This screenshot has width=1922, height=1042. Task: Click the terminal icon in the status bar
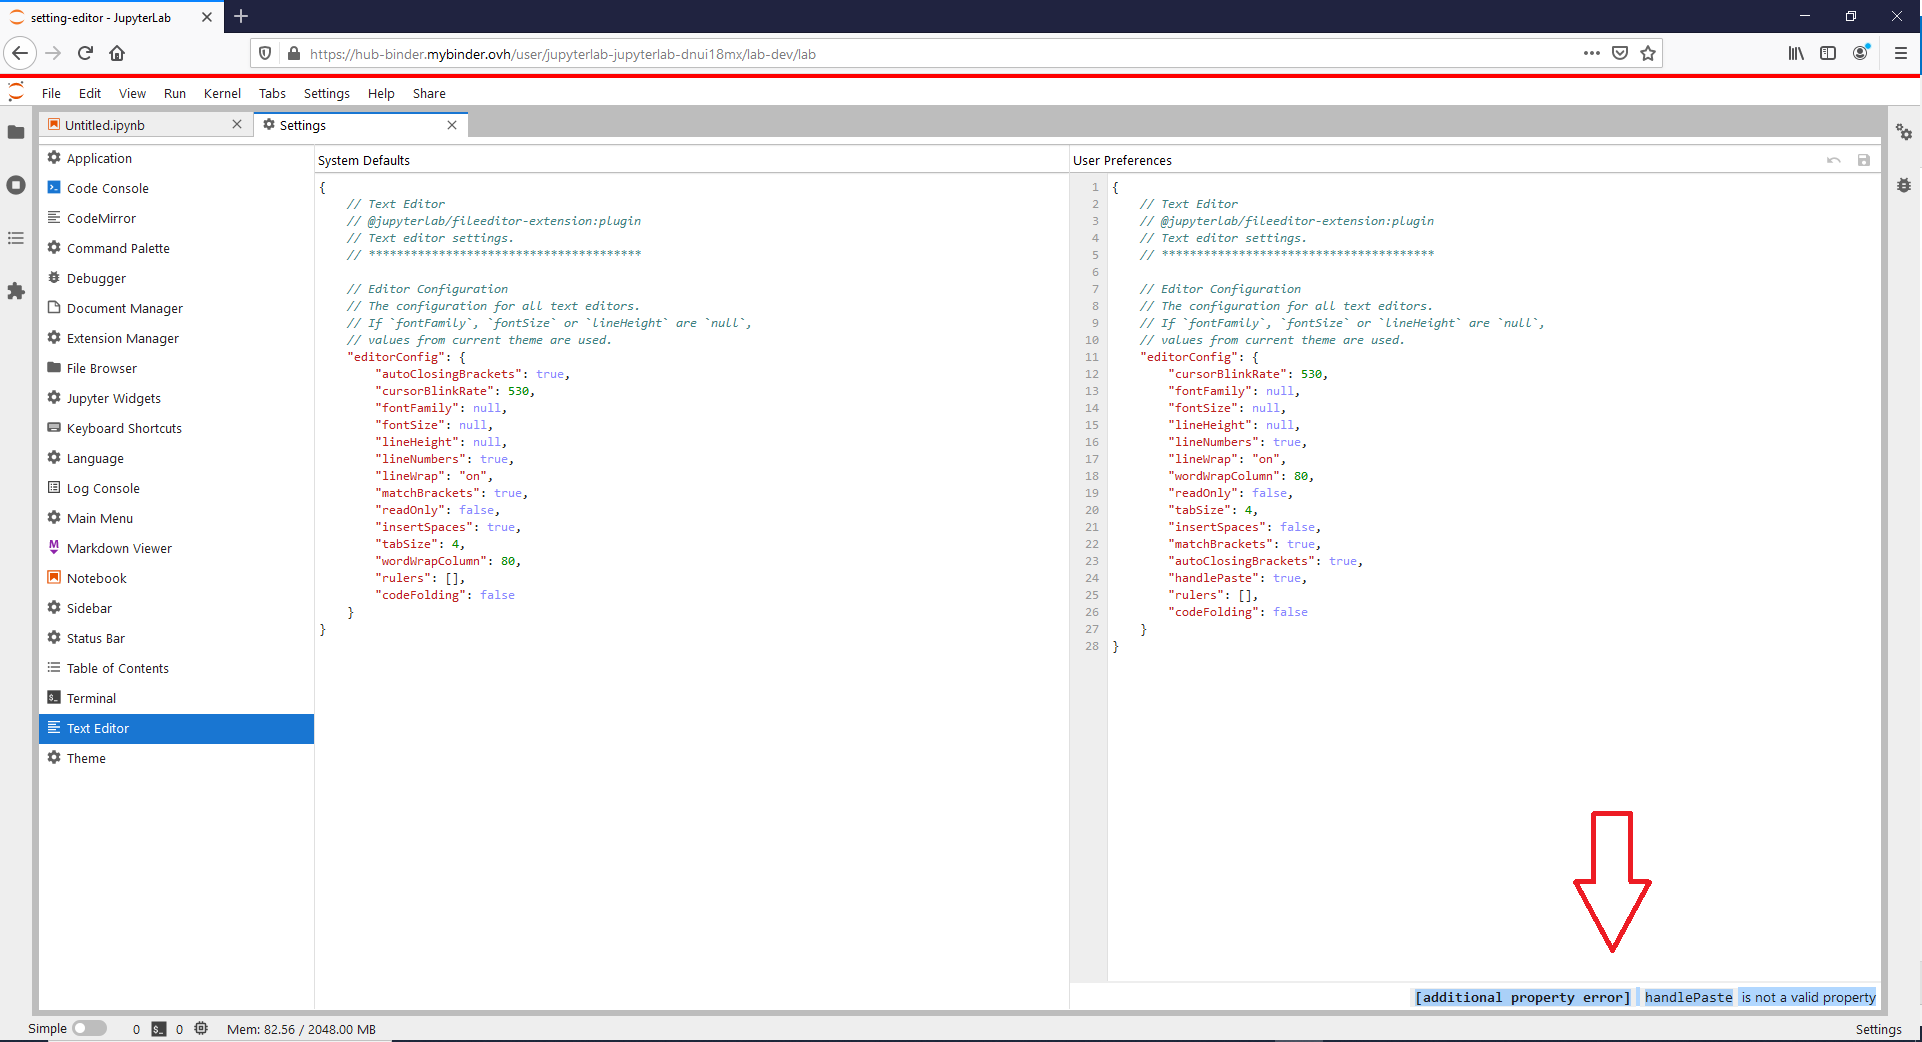(x=158, y=1029)
